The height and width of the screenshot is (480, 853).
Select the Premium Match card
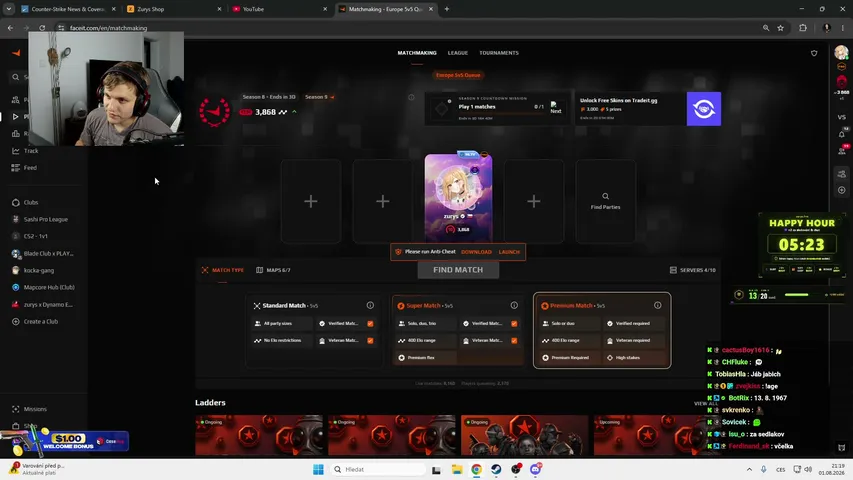click(x=602, y=331)
